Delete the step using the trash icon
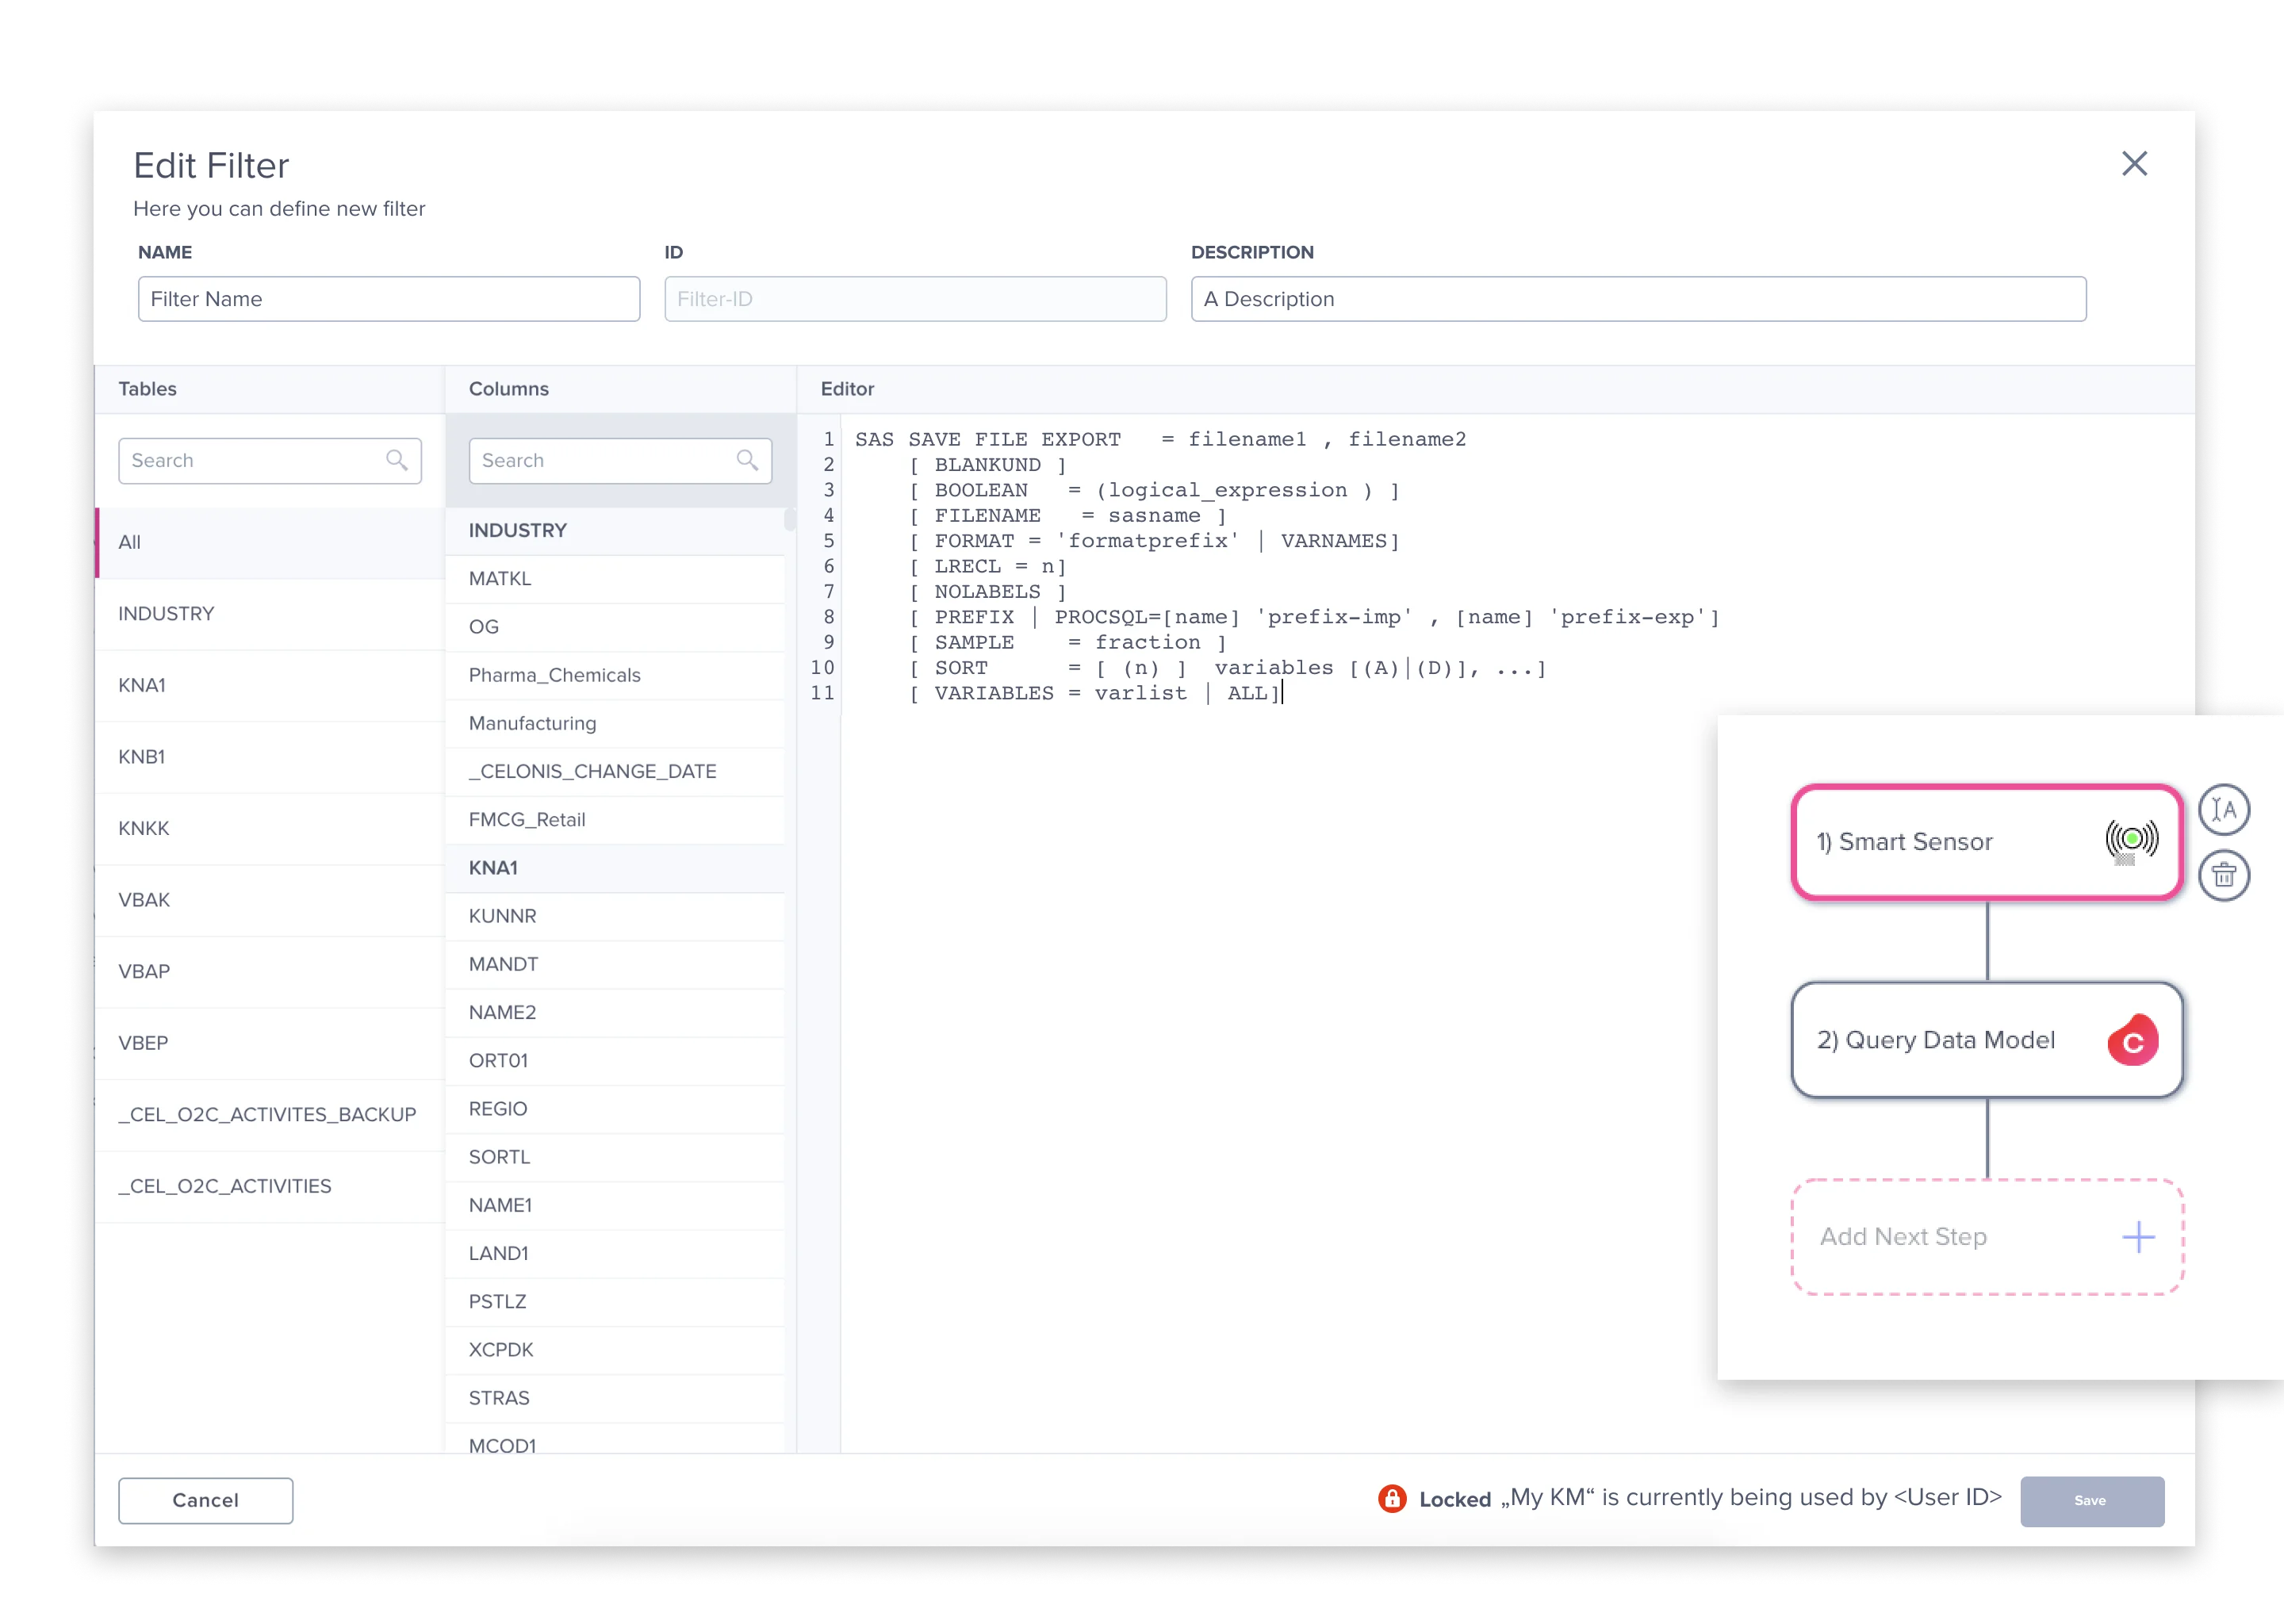2284x1624 pixels. [2225, 876]
